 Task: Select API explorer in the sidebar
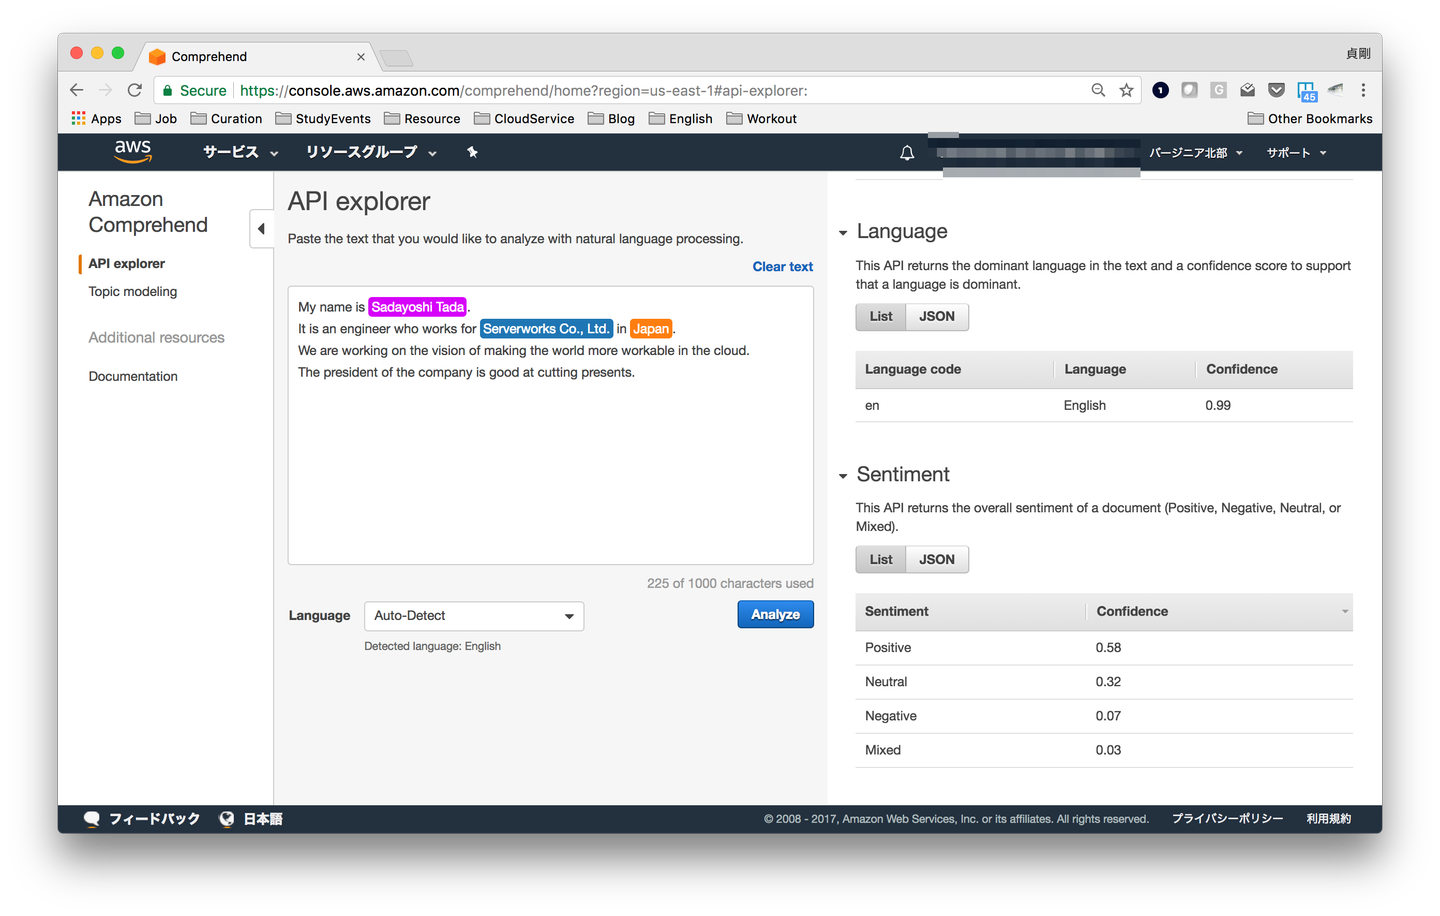127,264
